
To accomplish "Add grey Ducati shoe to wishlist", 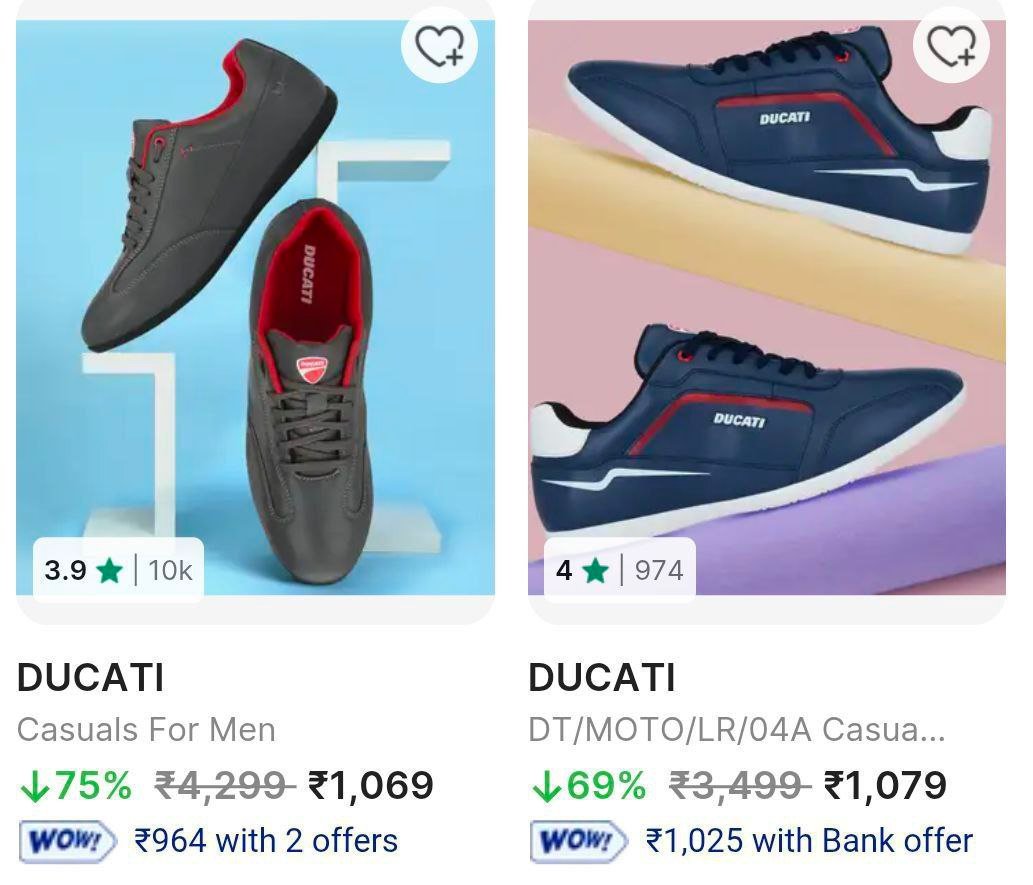I will click(439, 45).
